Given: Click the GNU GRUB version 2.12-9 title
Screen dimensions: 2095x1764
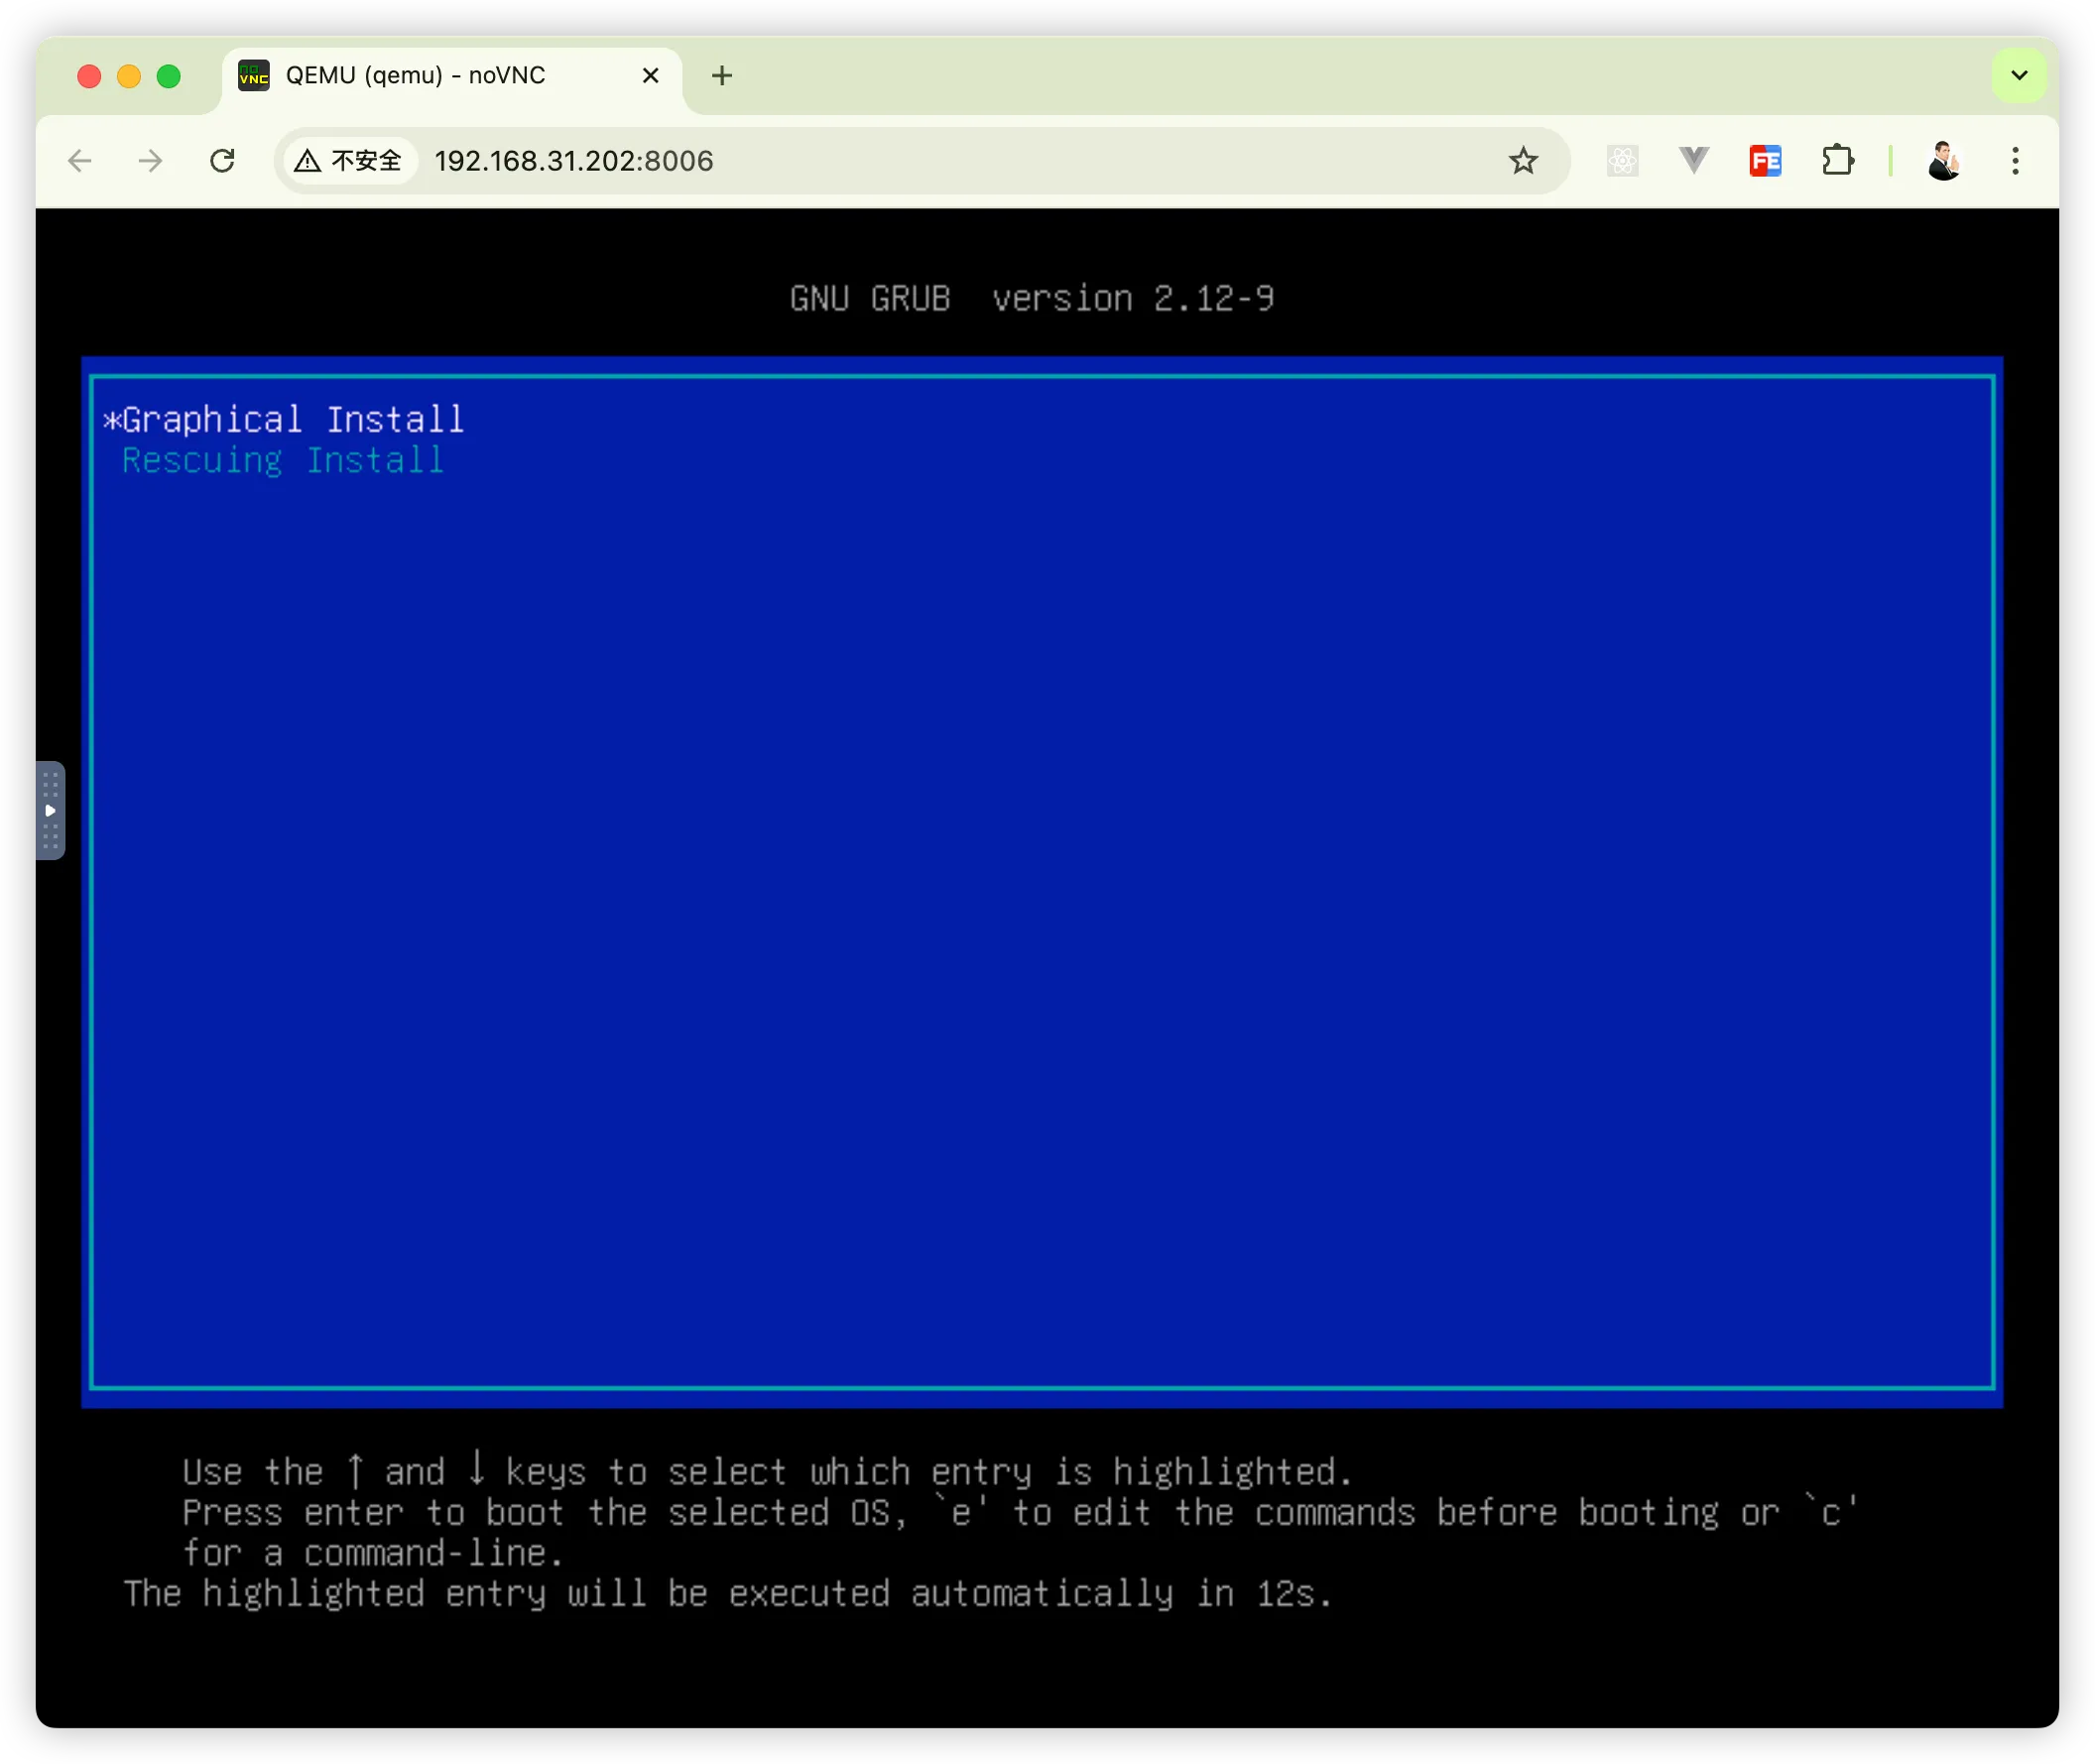Looking at the screenshot, I should click(x=1031, y=299).
